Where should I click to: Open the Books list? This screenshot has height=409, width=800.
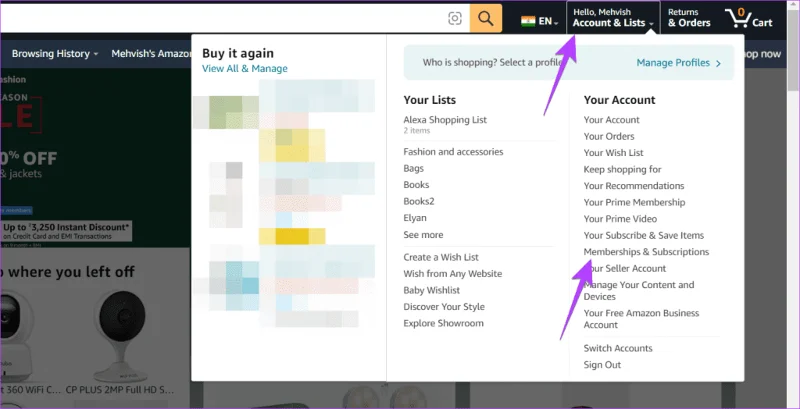[x=416, y=185]
